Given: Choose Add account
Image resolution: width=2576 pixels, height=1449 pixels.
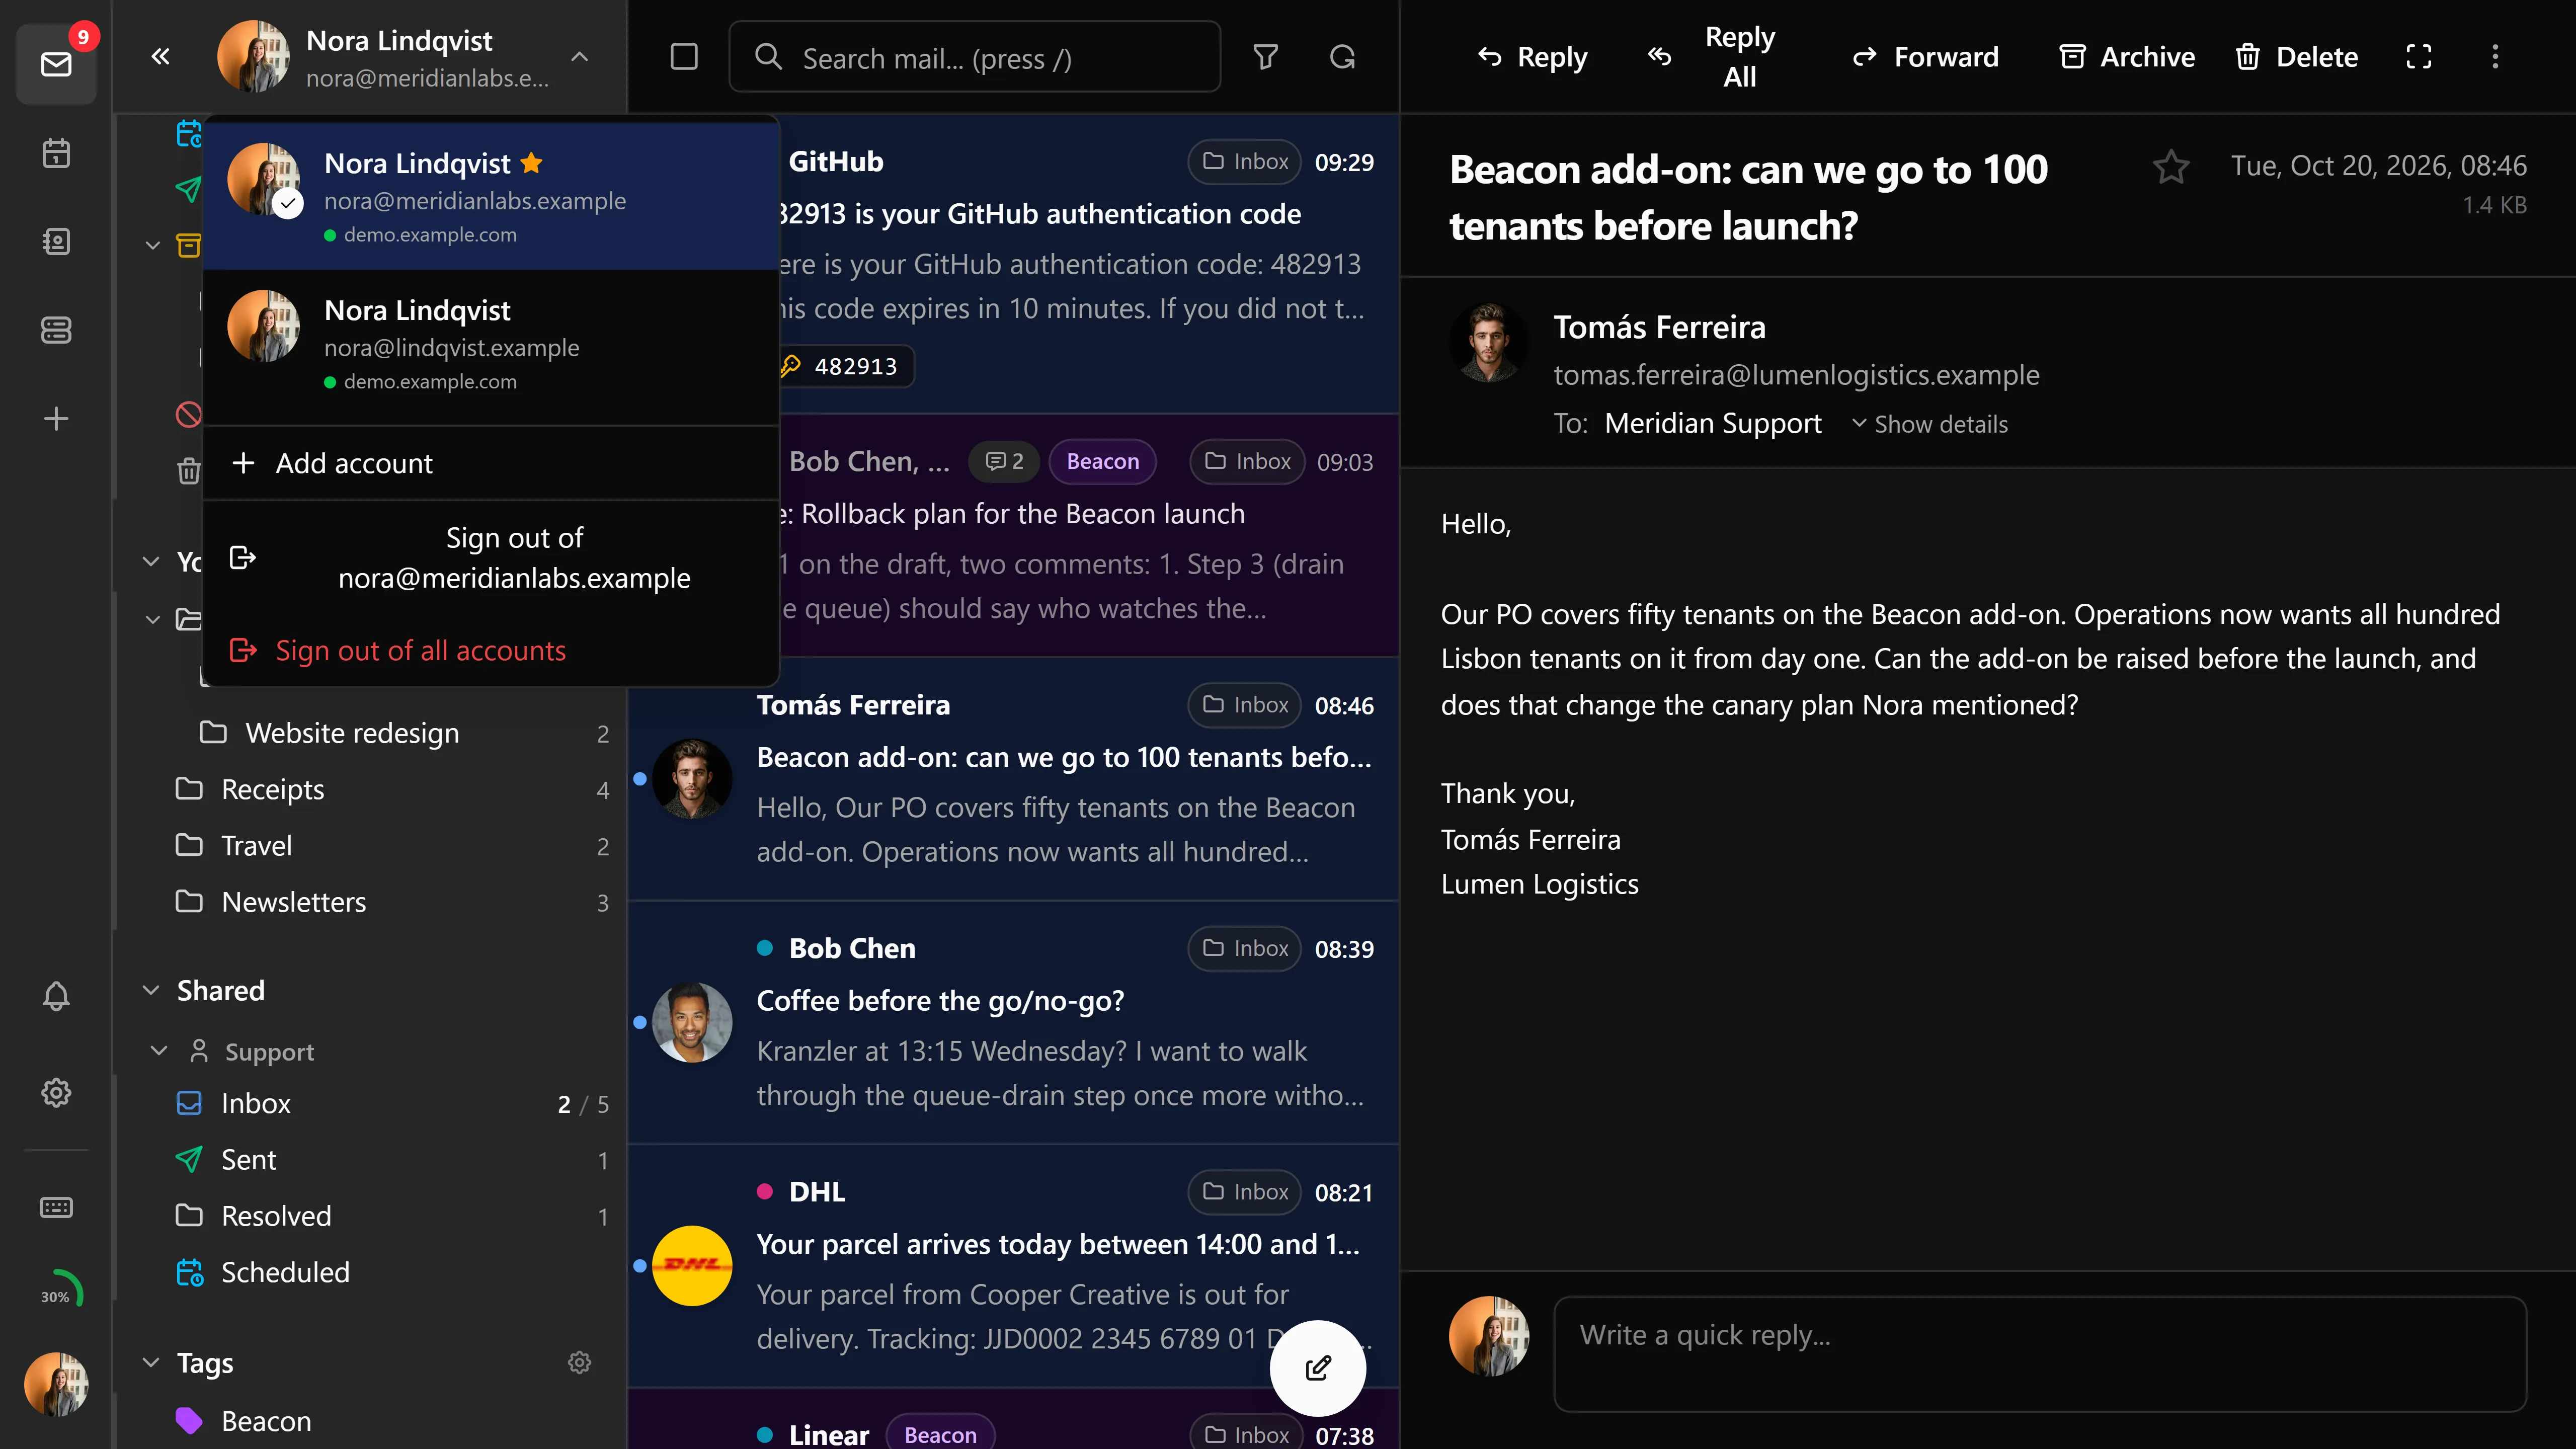Looking at the screenshot, I should click(491, 463).
